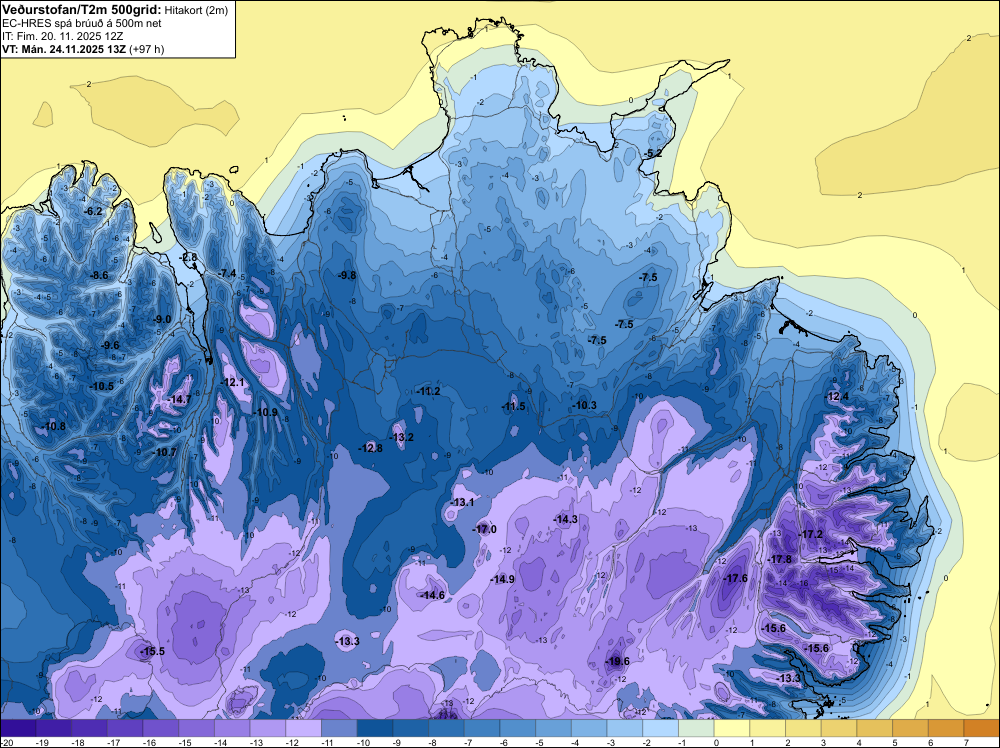This screenshot has height=748, width=1000.
Task: Pick legend swatch between -15 and -14
Action: 196,728
